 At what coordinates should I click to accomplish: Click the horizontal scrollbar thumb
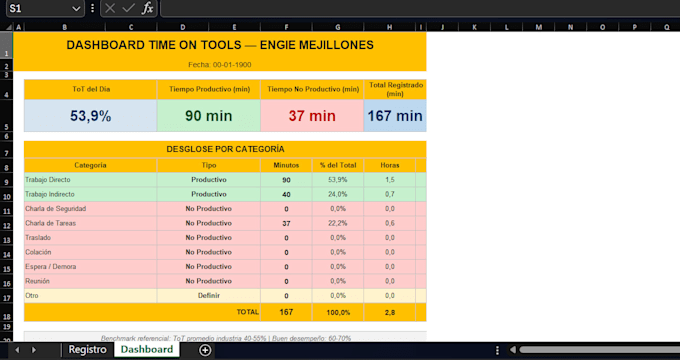point(599,350)
